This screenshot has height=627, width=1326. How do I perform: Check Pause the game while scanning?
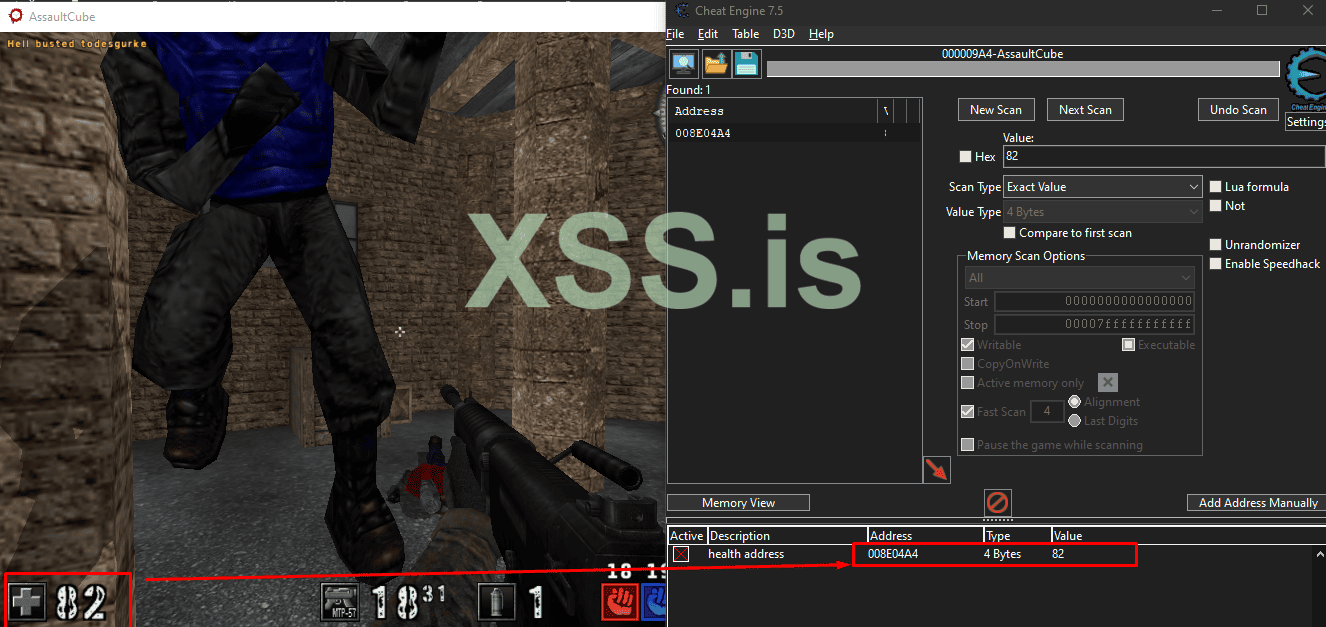967,445
